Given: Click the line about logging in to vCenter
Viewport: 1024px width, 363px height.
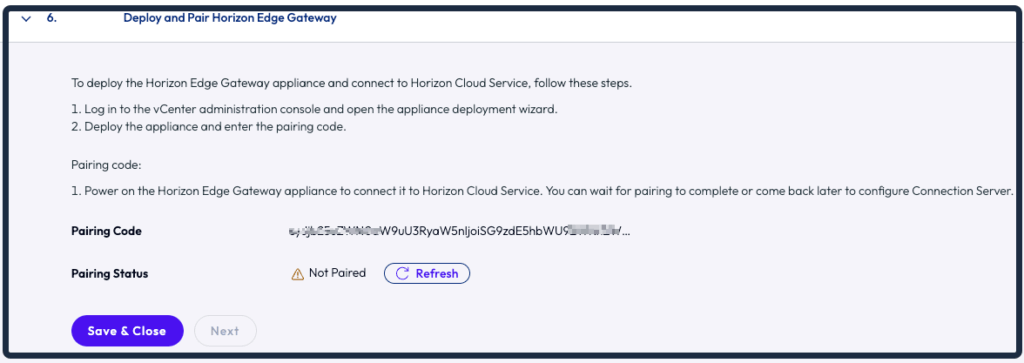Looking at the screenshot, I should (x=314, y=109).
